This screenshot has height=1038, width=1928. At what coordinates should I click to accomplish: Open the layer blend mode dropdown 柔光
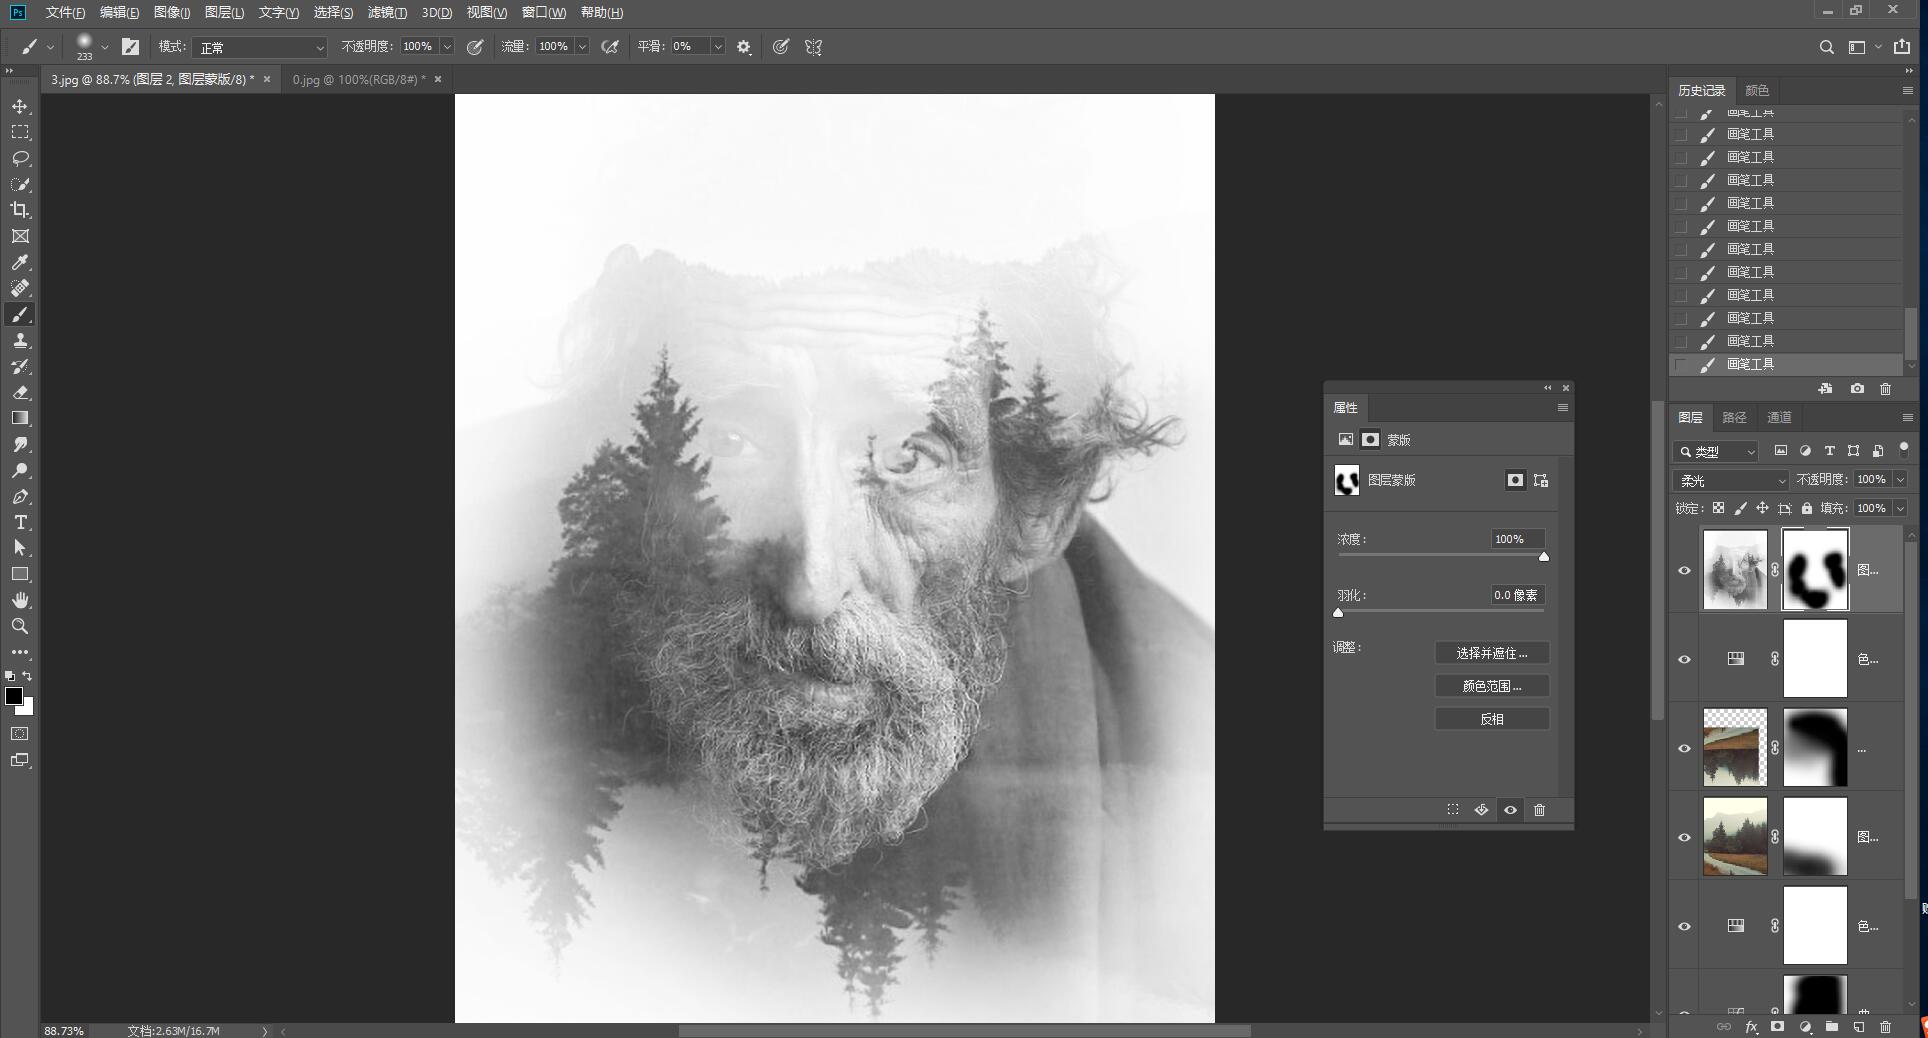point(1731,480)
